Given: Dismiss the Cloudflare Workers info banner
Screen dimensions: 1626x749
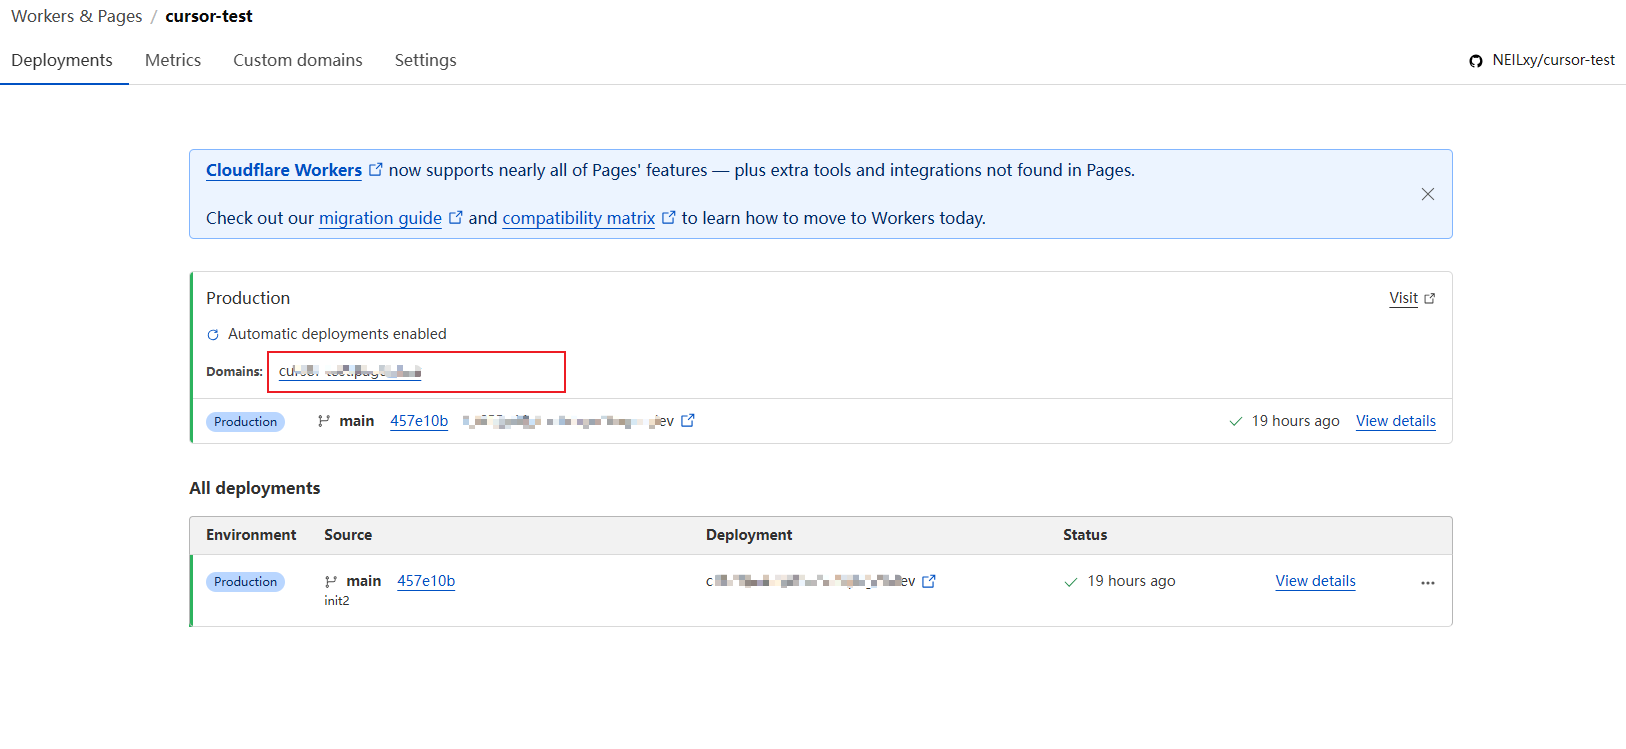Looking at the screenshot, I should click(x=1428, y=194).
